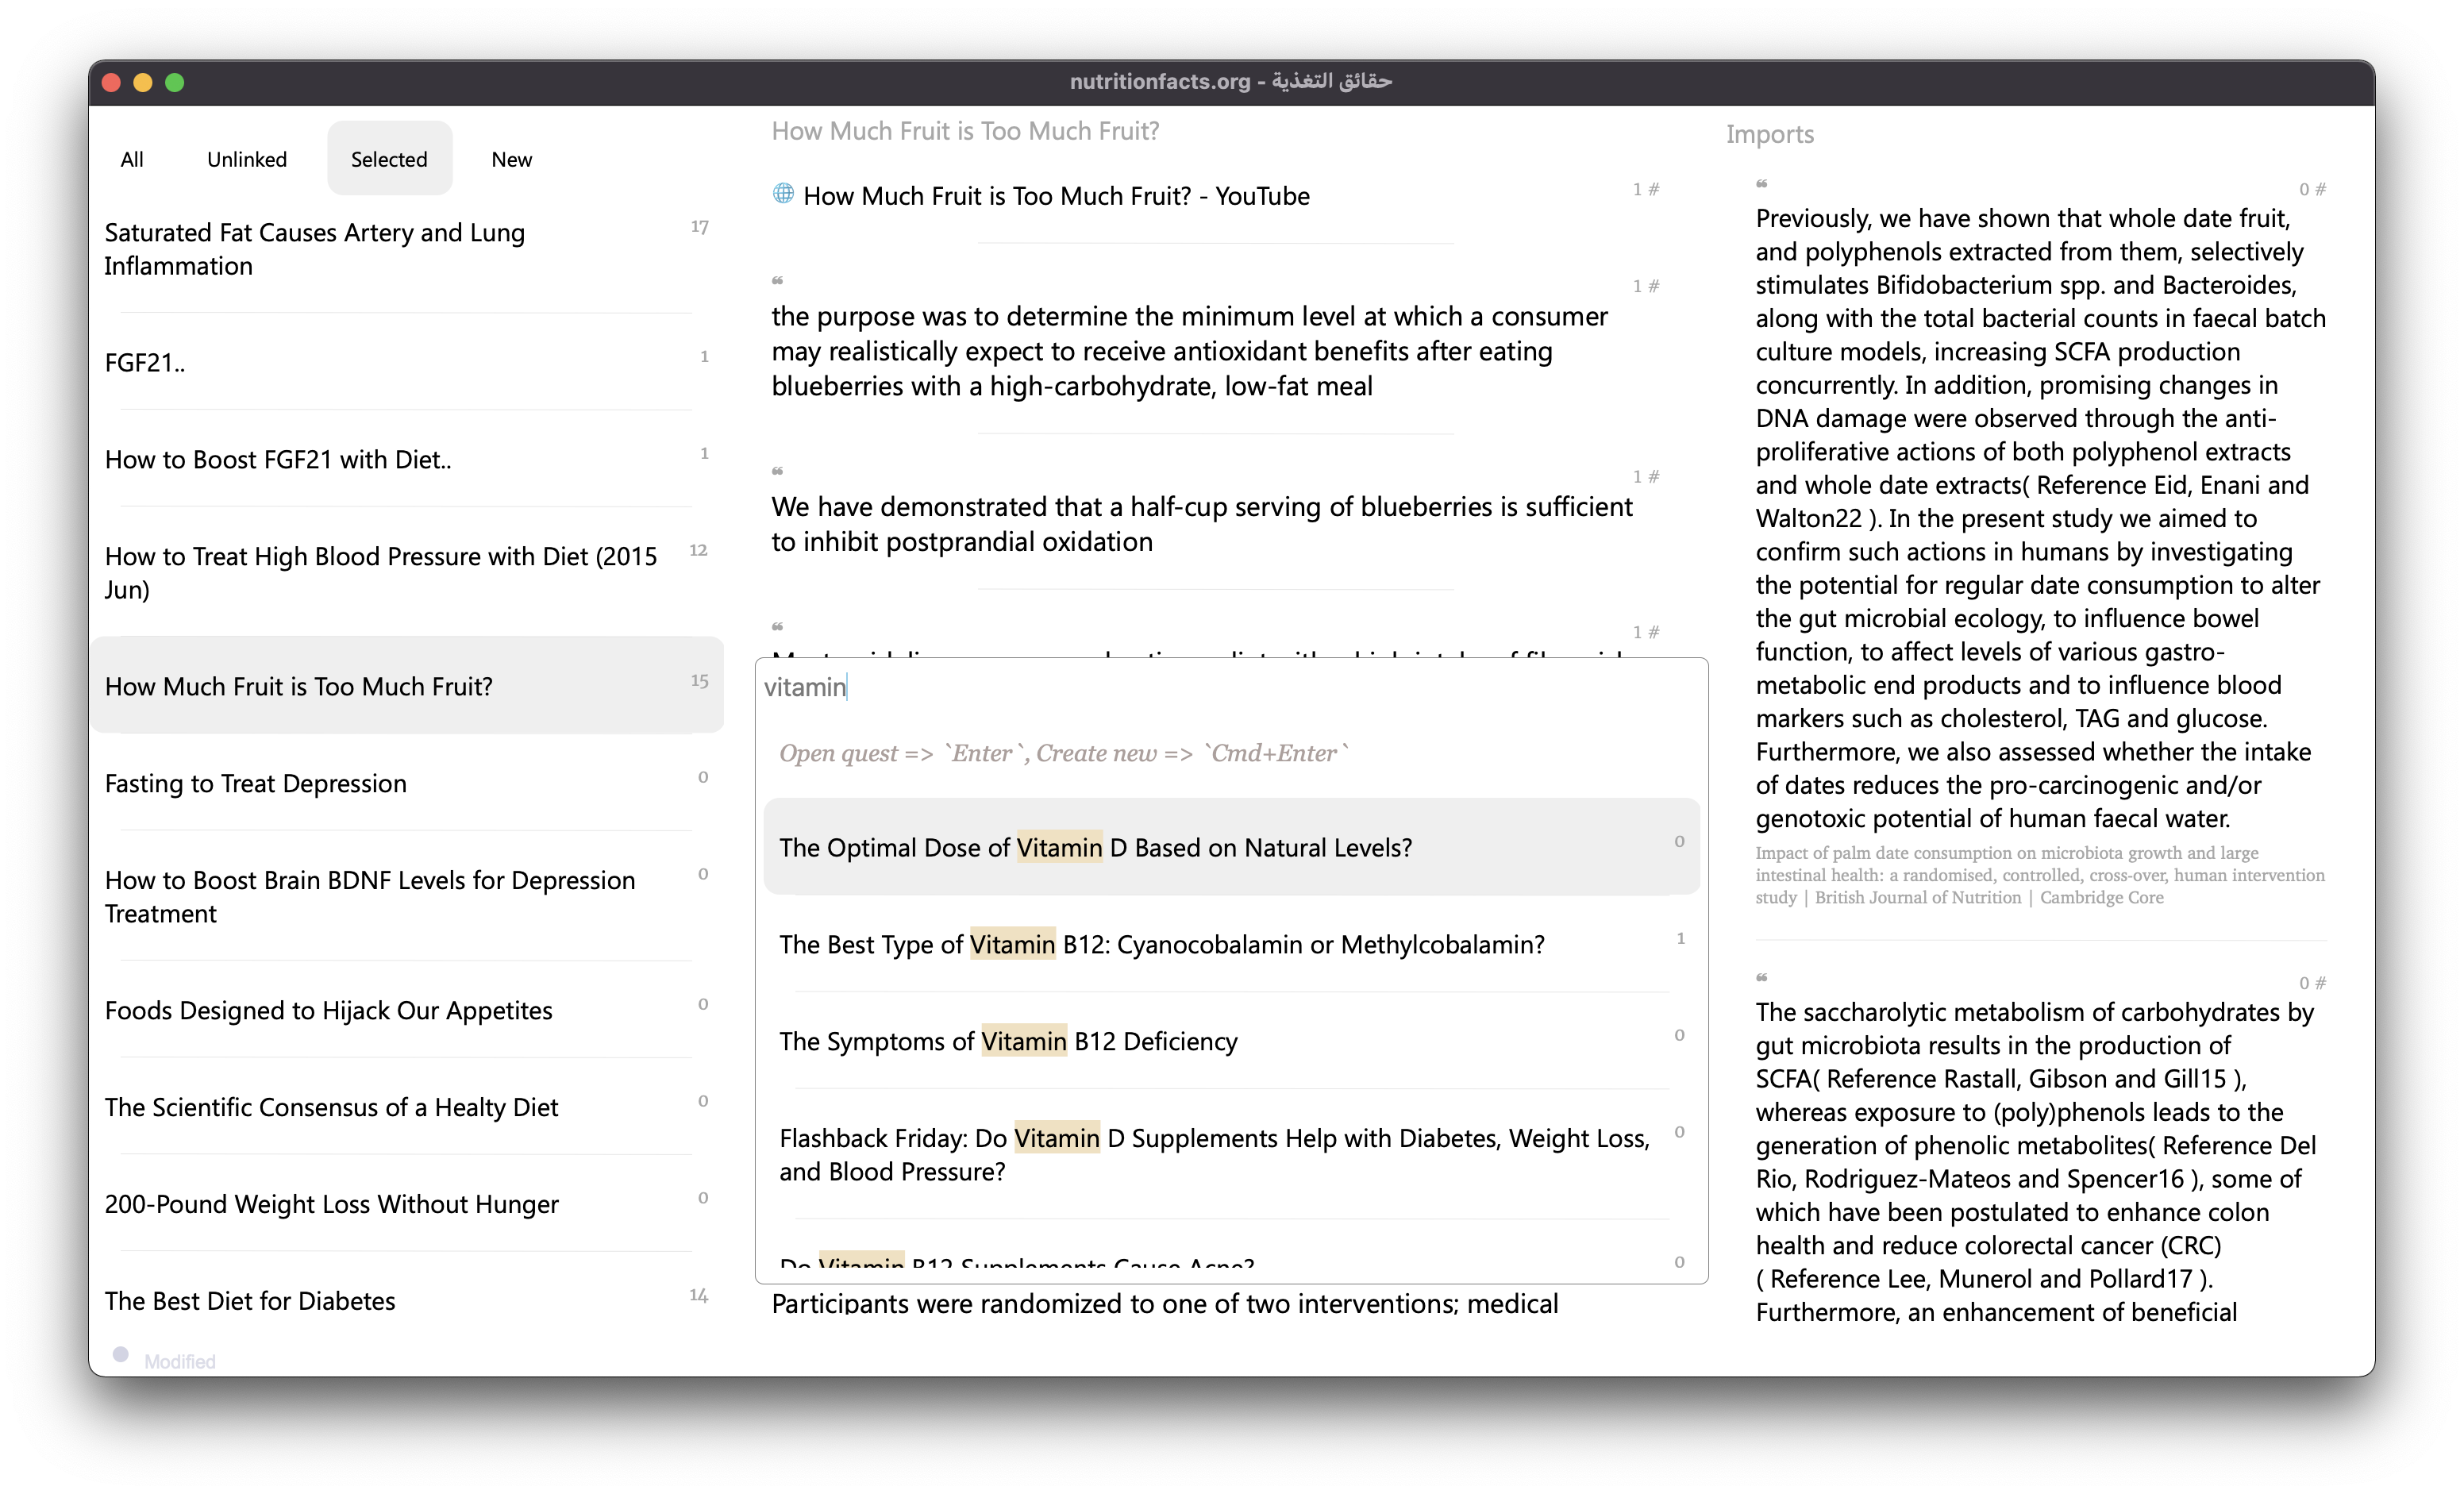Click the Modified status dot indicator
This screenshot has height=1494, width=2464.
pyautogui.click(x=121, y=1354)
